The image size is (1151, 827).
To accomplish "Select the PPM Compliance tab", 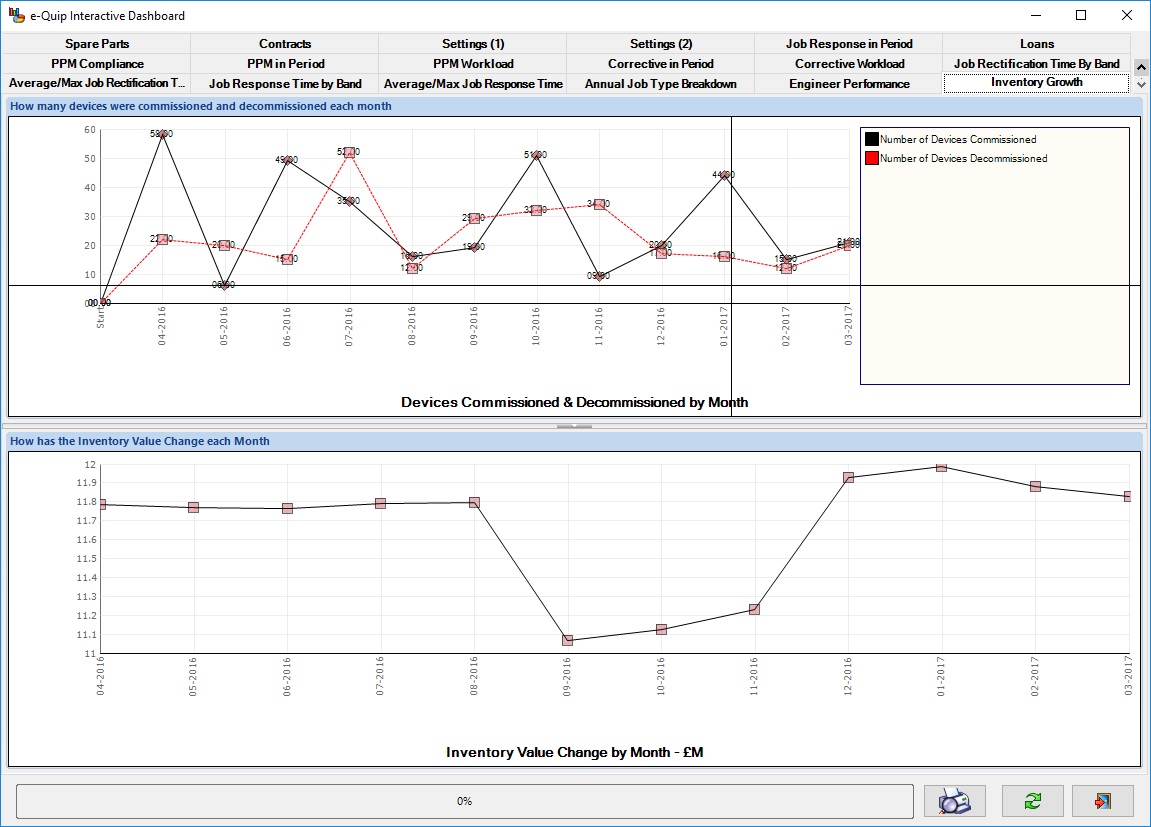I will click(x=97, y=64).
